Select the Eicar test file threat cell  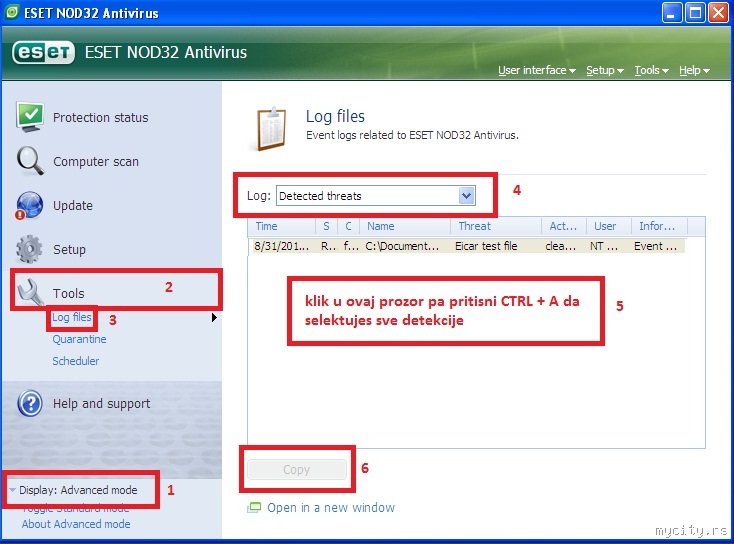(x=486, y=246)
